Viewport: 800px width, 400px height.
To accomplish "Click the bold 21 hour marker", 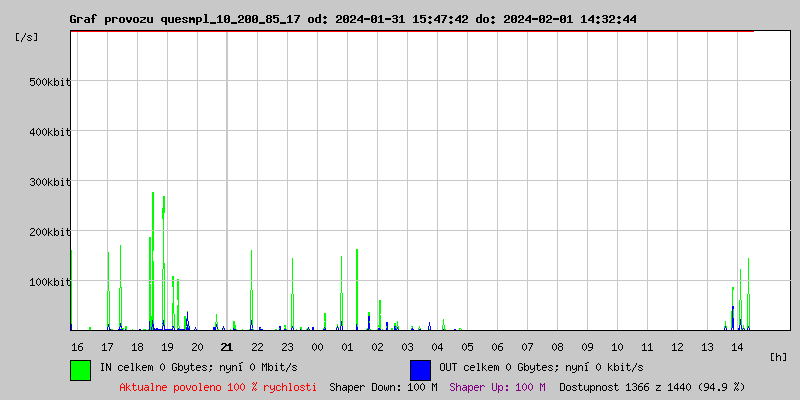I will [227, 347].
